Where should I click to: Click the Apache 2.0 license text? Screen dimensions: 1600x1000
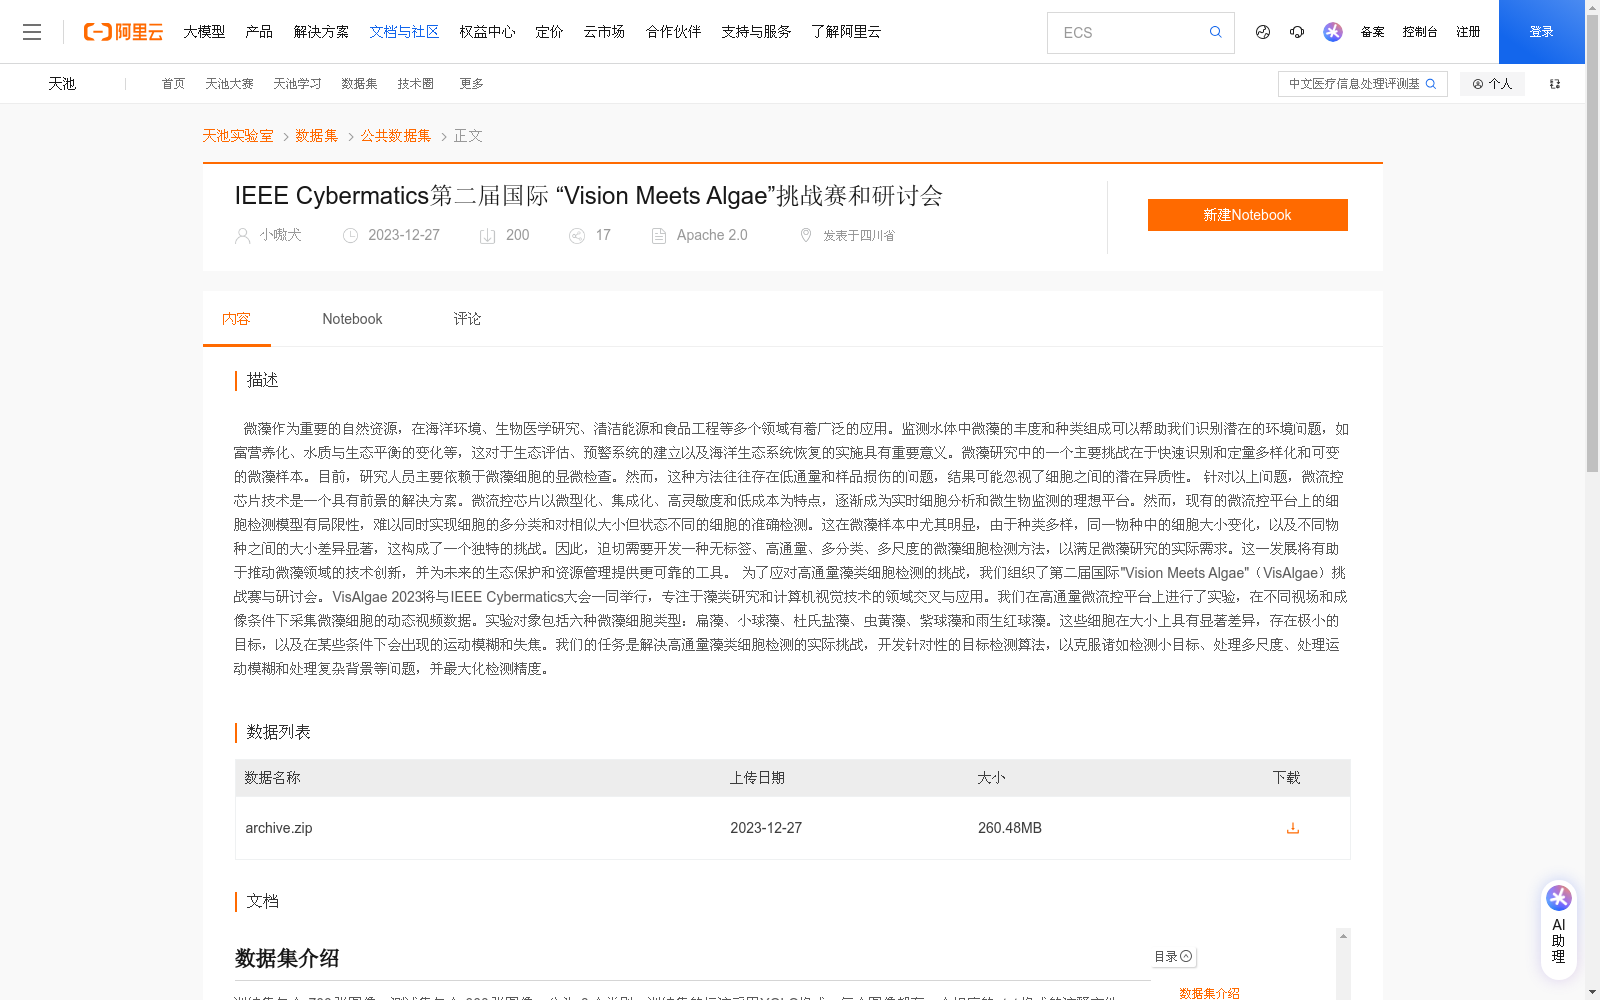click(x=712, y=235)
